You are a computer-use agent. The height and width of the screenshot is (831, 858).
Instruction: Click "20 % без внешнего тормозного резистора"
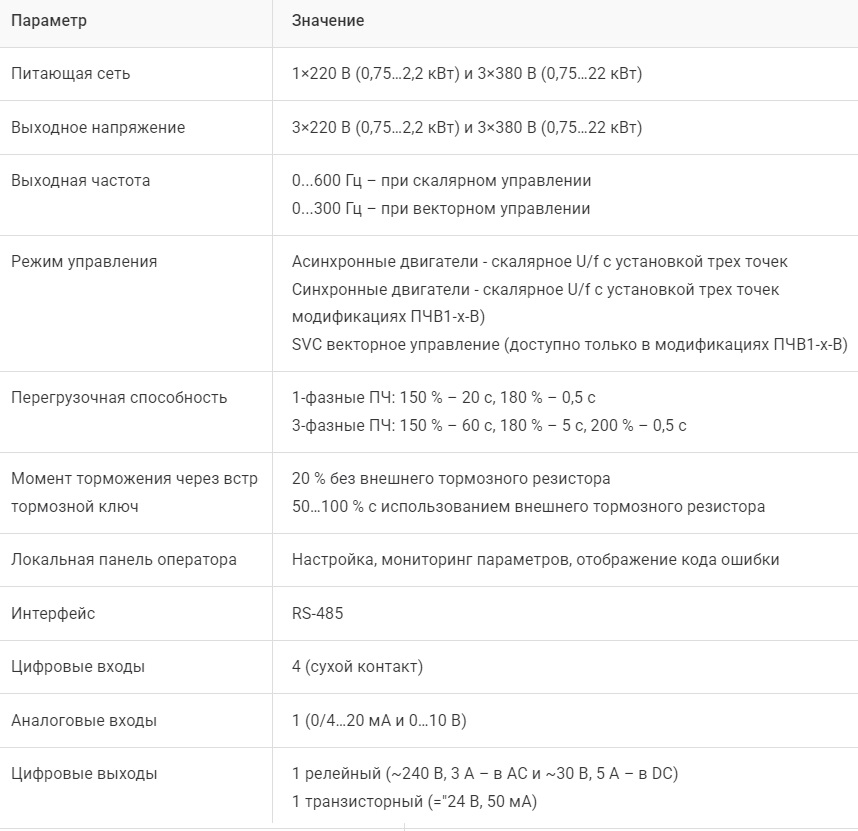(451, 479)
